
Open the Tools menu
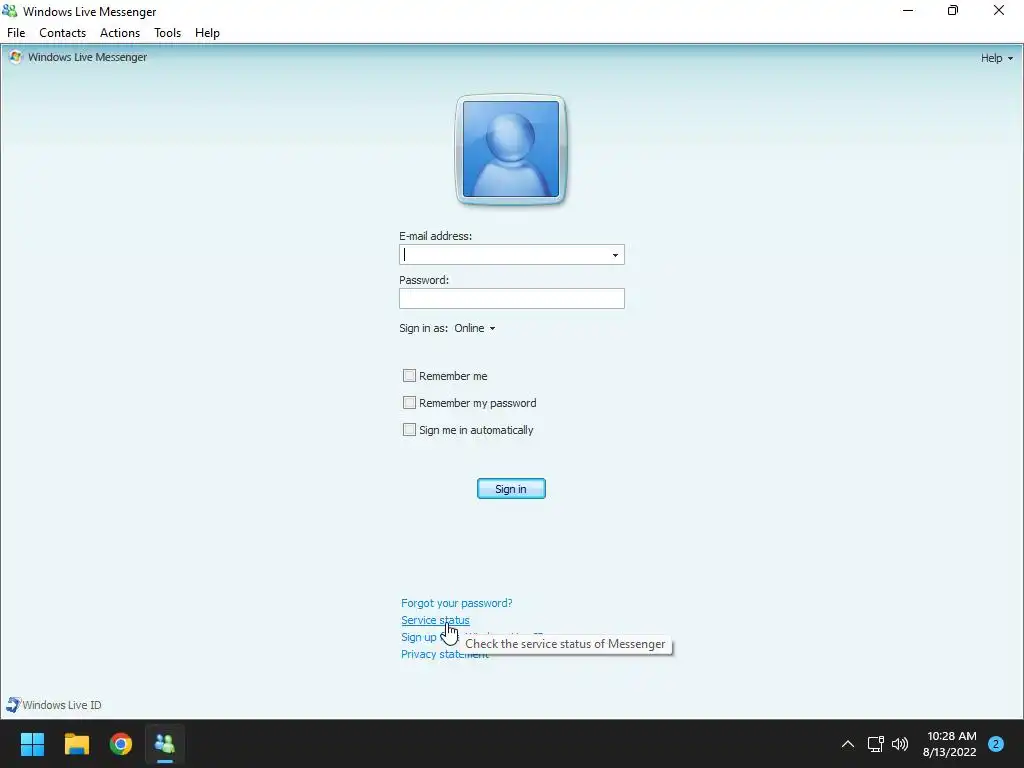pos(167,33)
